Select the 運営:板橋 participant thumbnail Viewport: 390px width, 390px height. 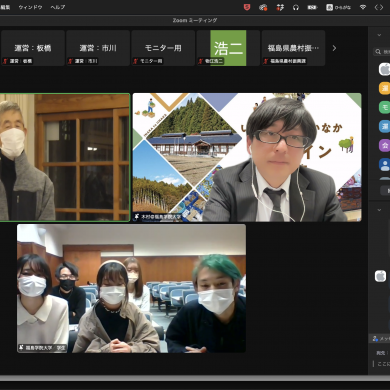[x=33, y=48]
